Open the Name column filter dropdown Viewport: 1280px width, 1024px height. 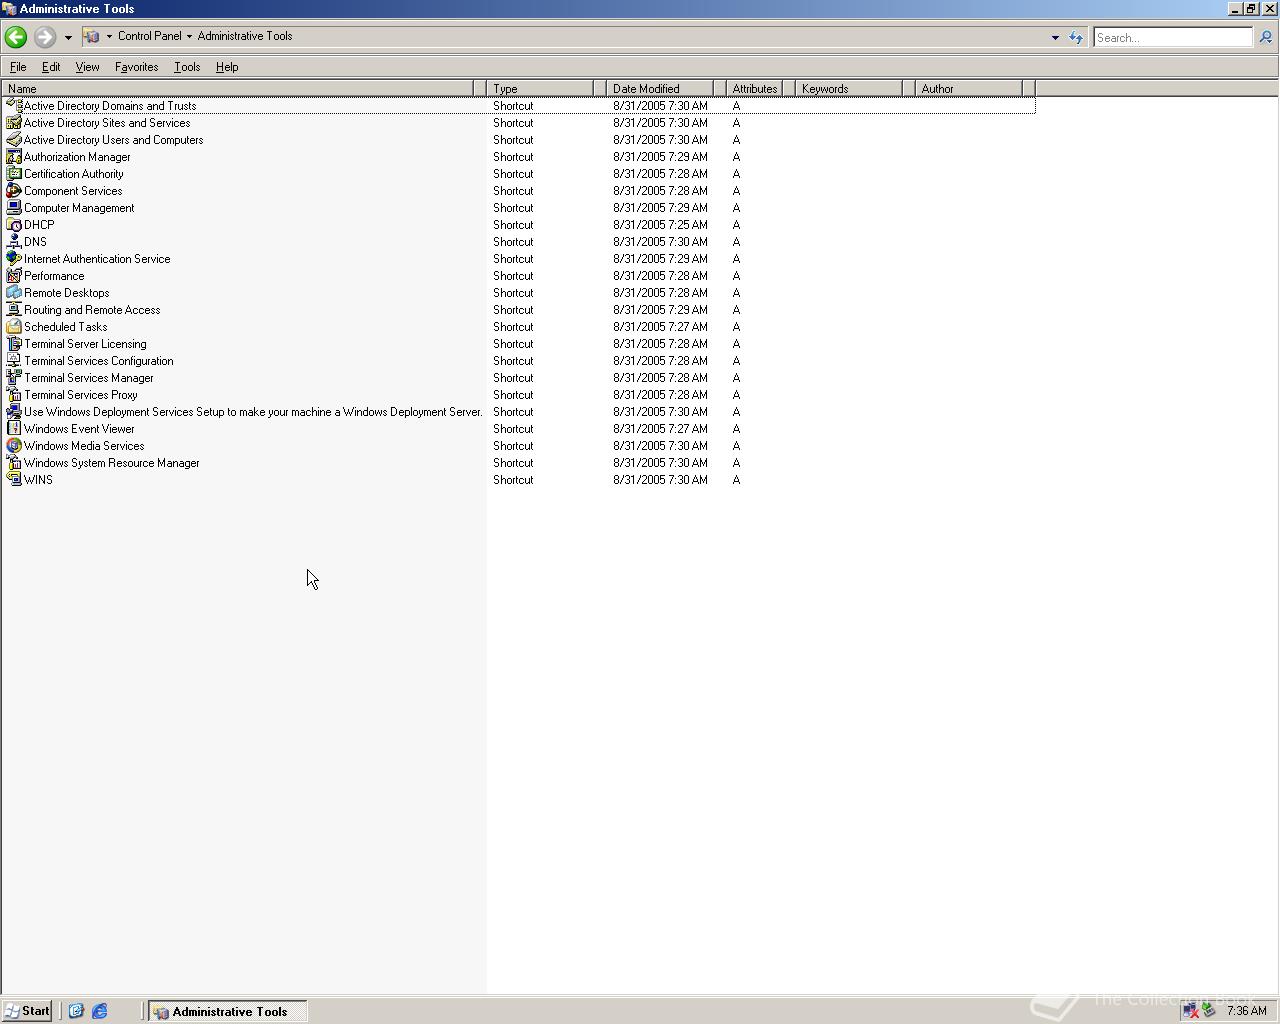pyautogui.click(x=479, y=89)
